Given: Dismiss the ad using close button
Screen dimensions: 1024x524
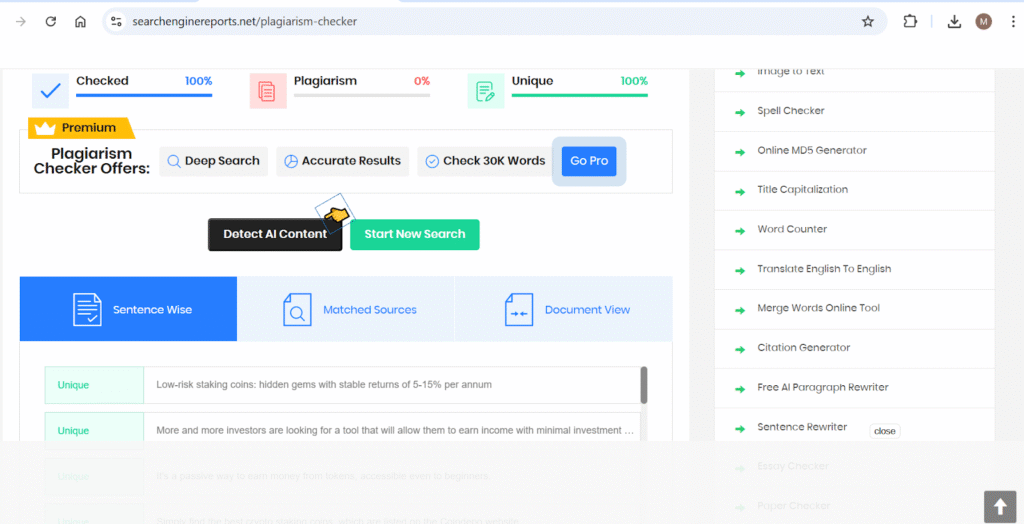Looking at the screenshot, I should point(884,431).
